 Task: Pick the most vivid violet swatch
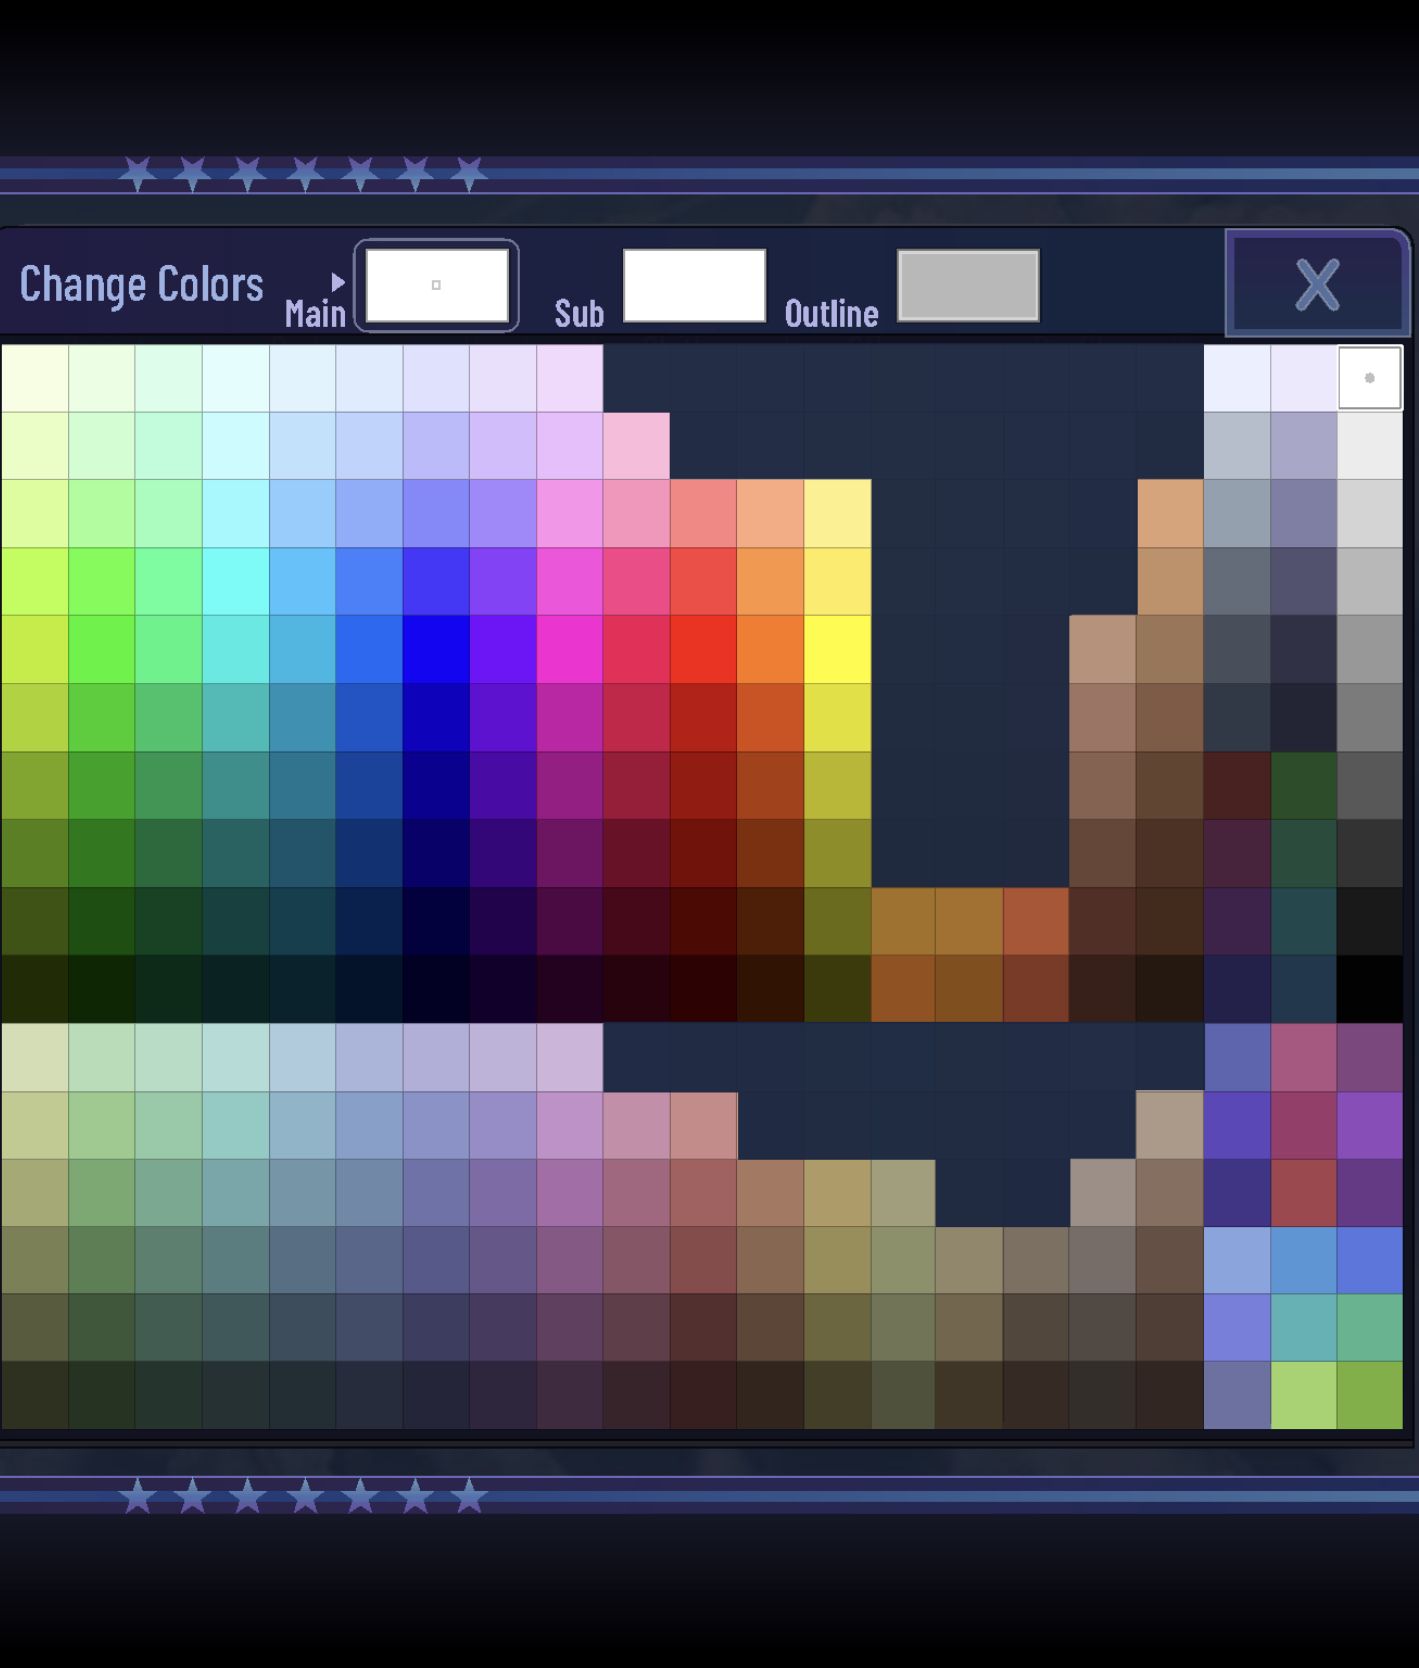(503, 649)
